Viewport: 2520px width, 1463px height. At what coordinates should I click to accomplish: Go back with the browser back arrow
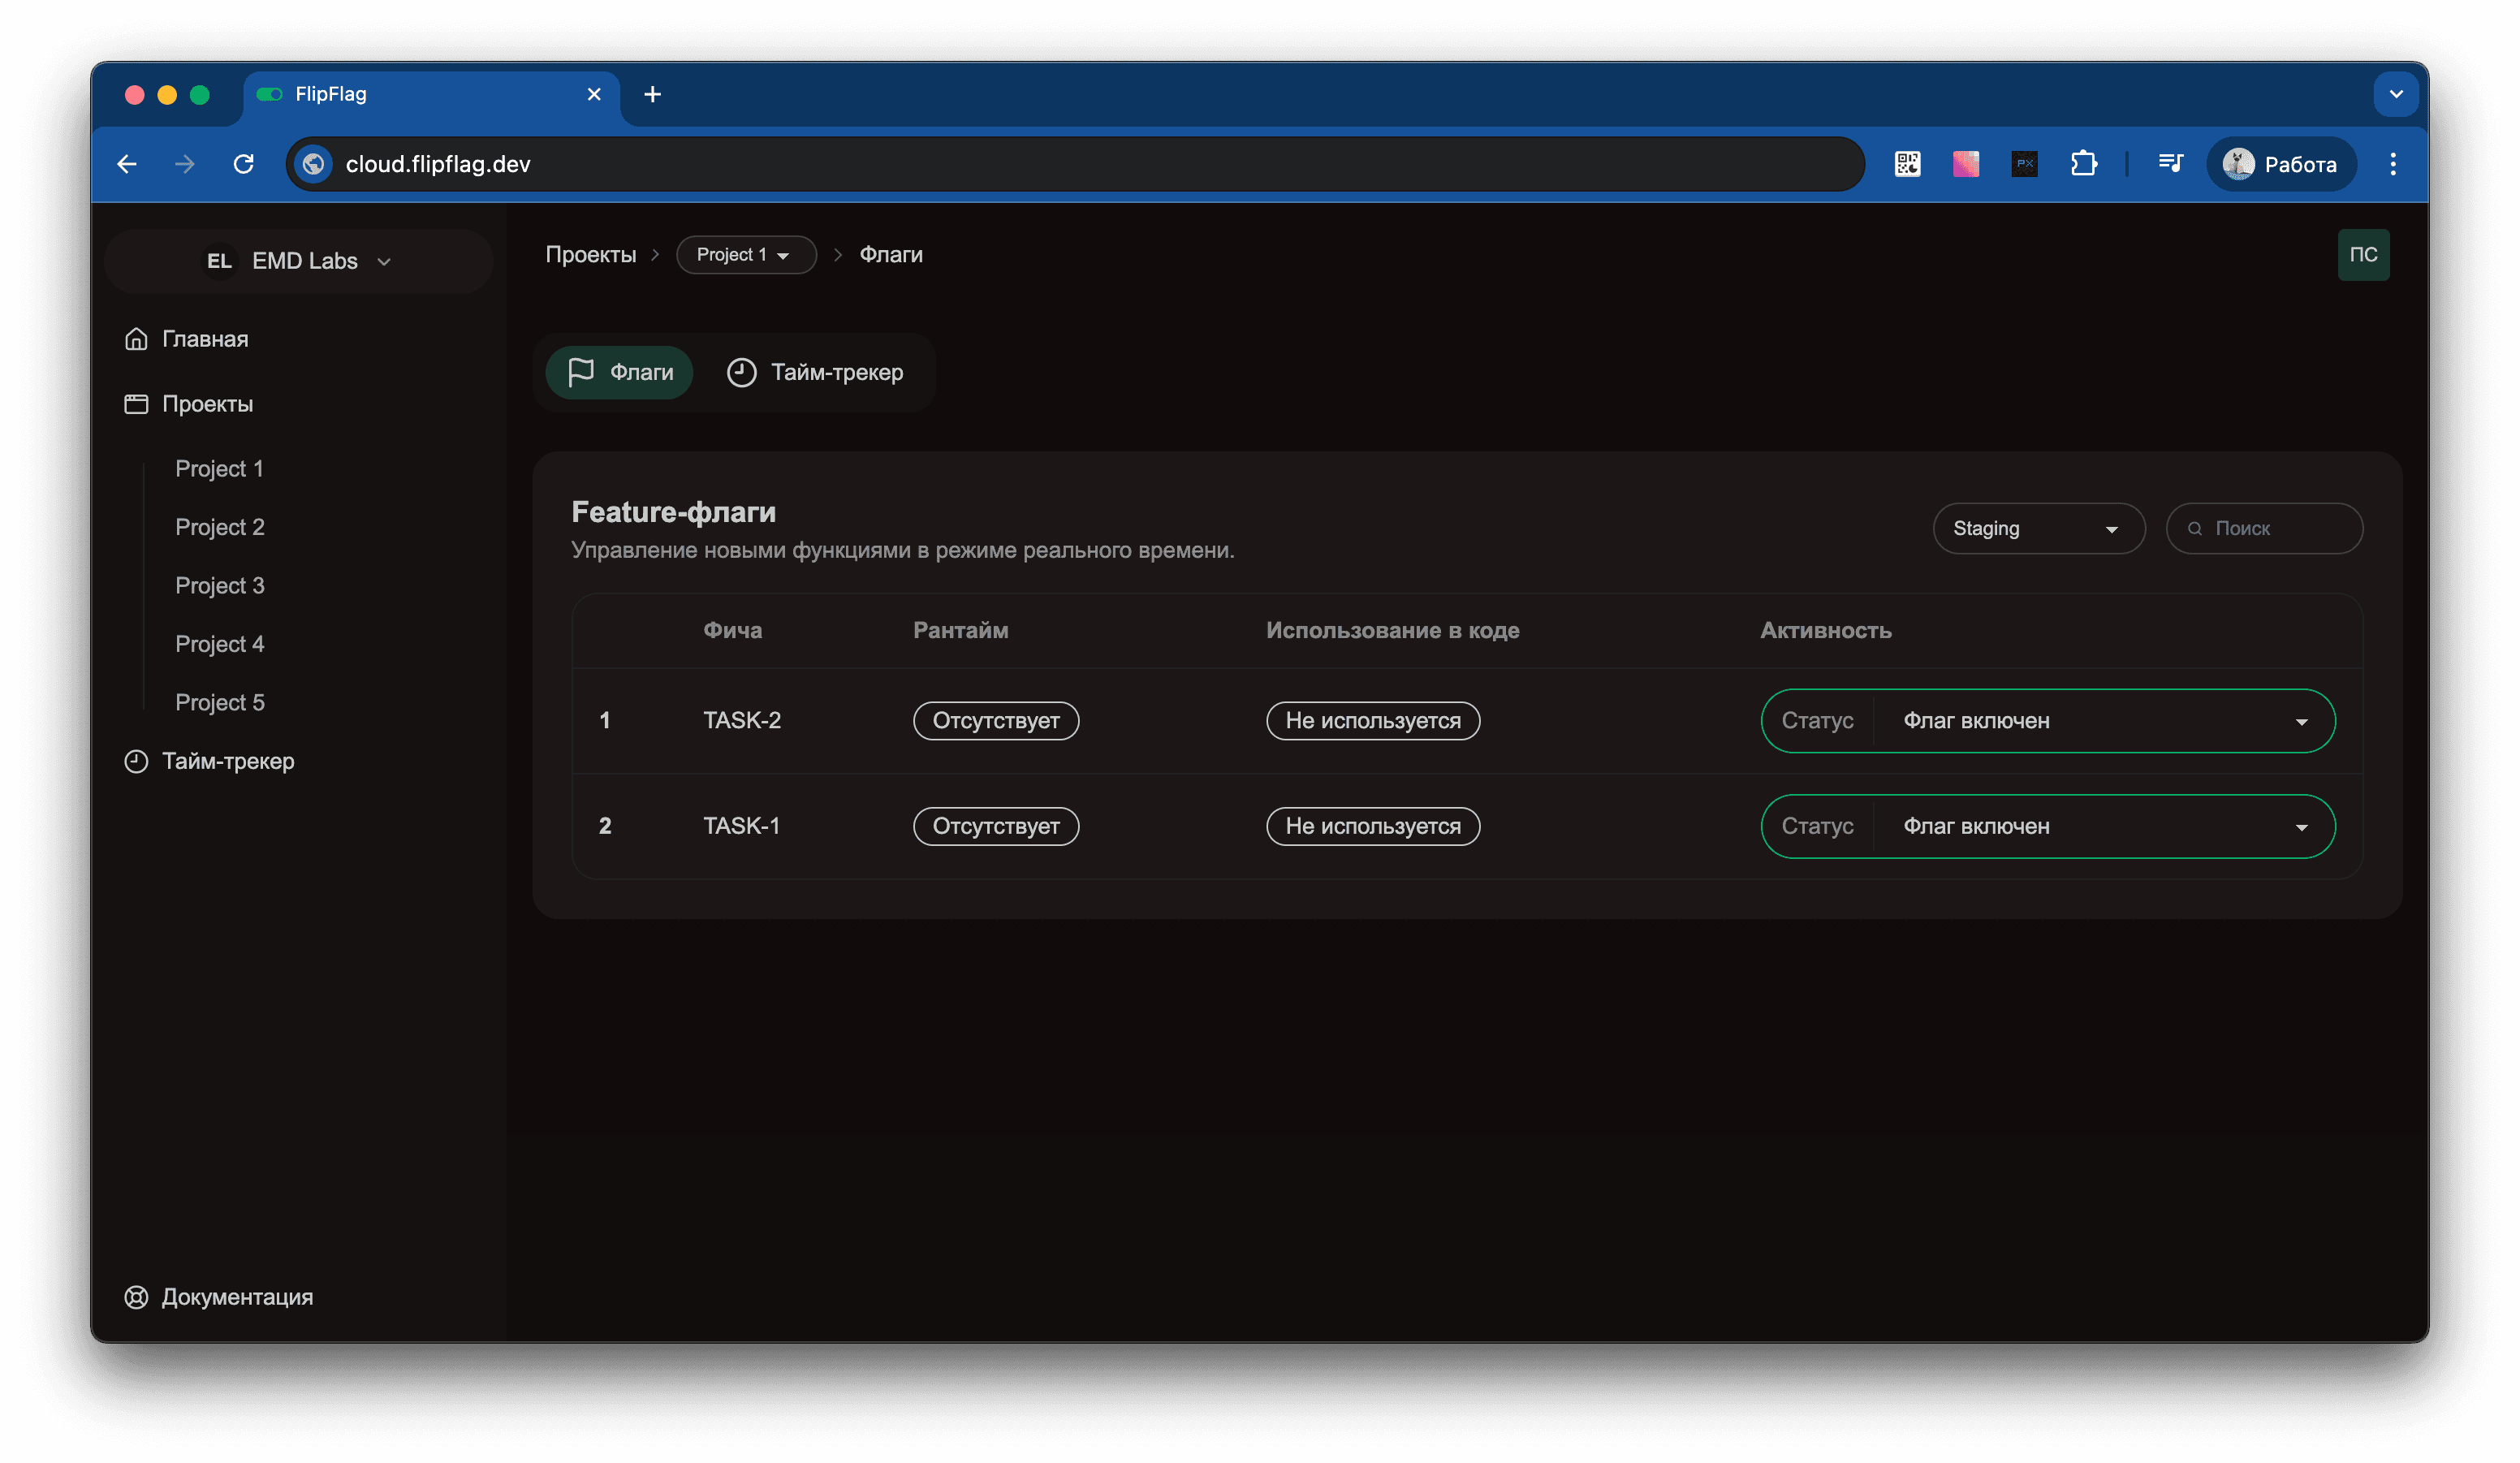(127, 164)
